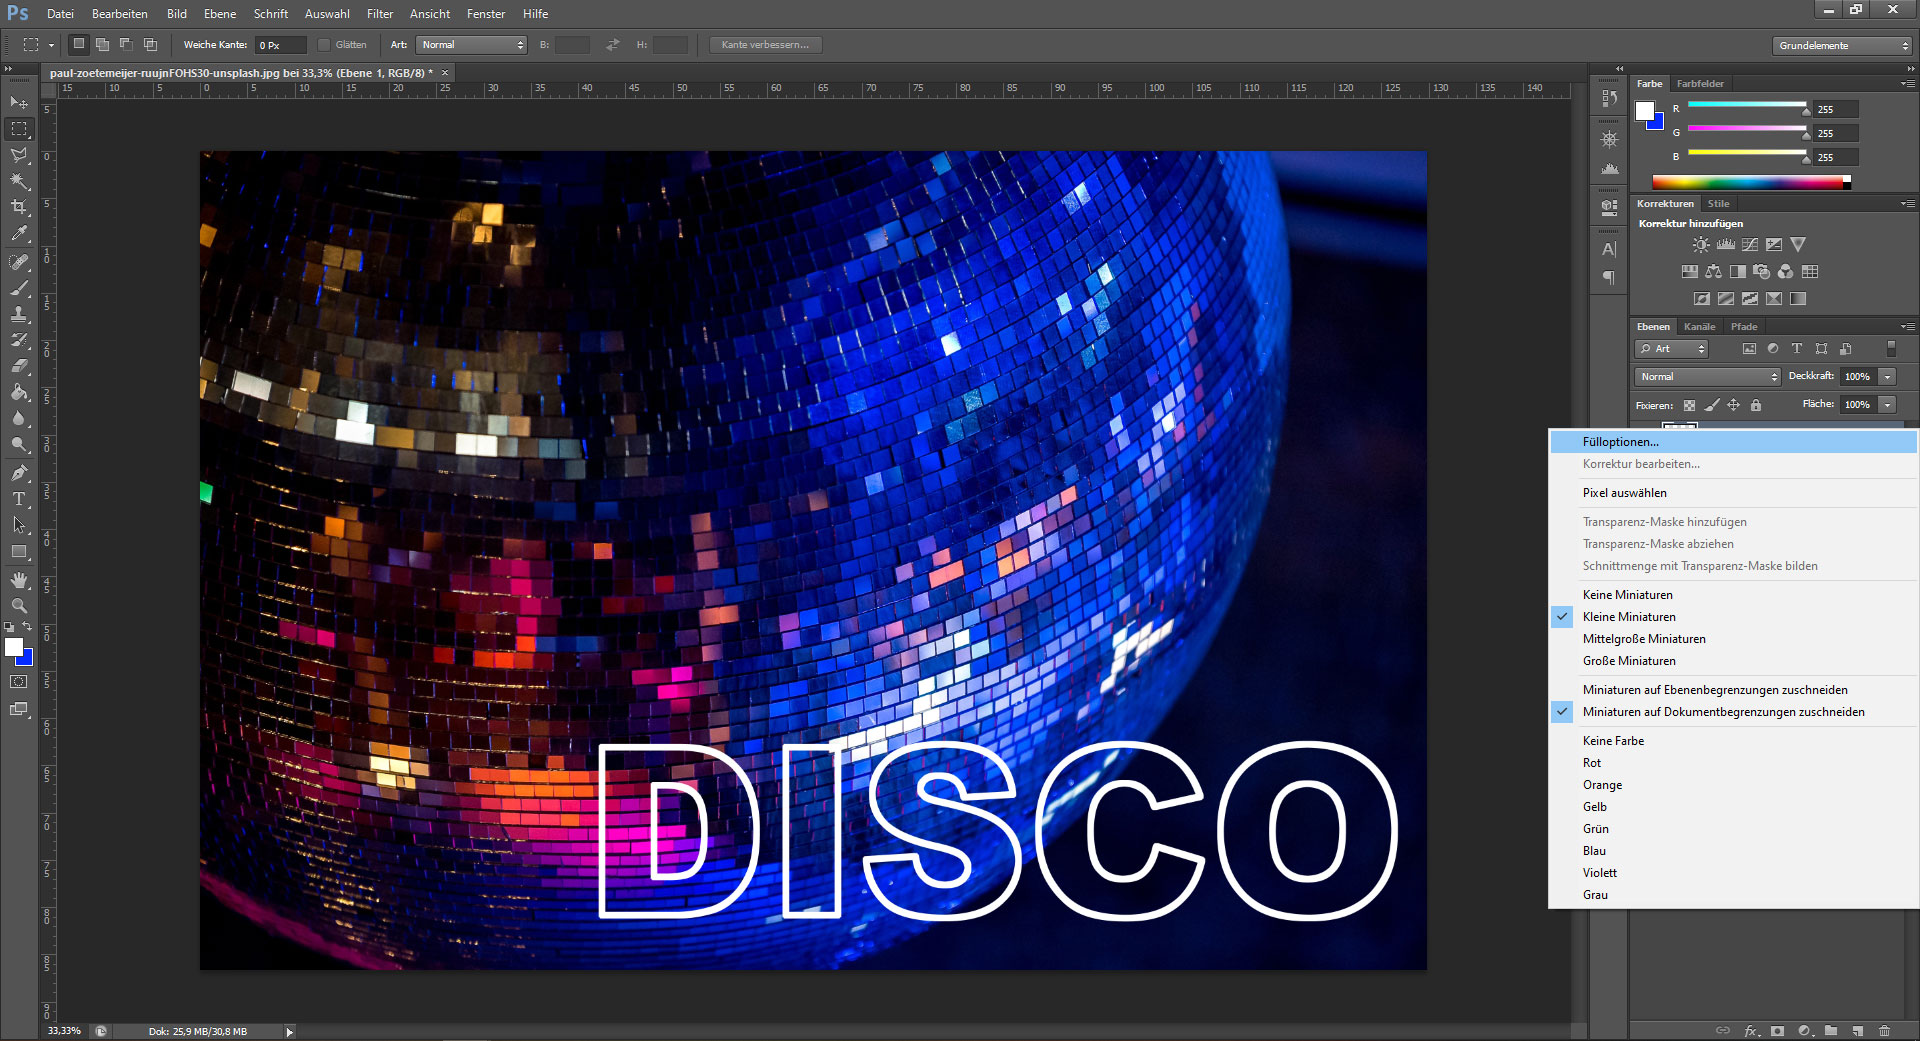The height and width of the screenshot is (1041, 1920).
Task: Click Fülloptionen in the context menu
Action: pos(1620,442)
